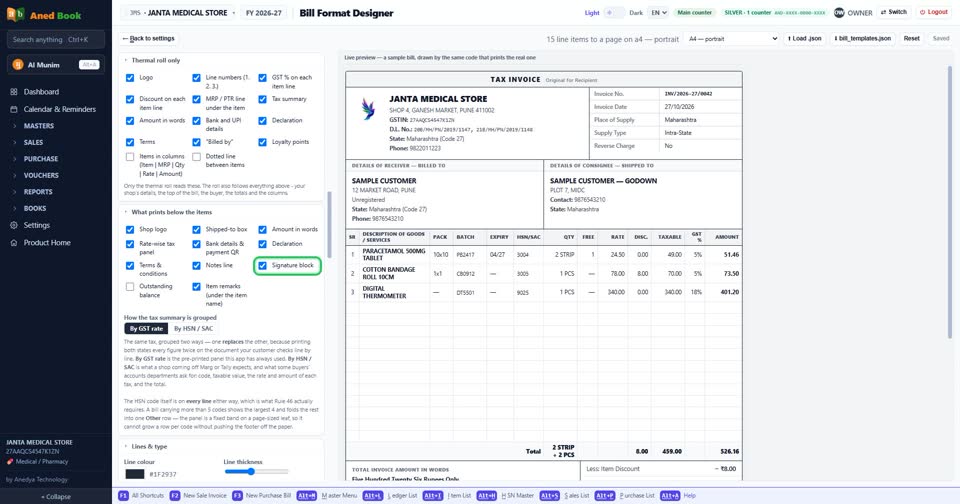Viewport: 960px width, 504px height.
Task: Download bill_templates.json
Action: 862,39
